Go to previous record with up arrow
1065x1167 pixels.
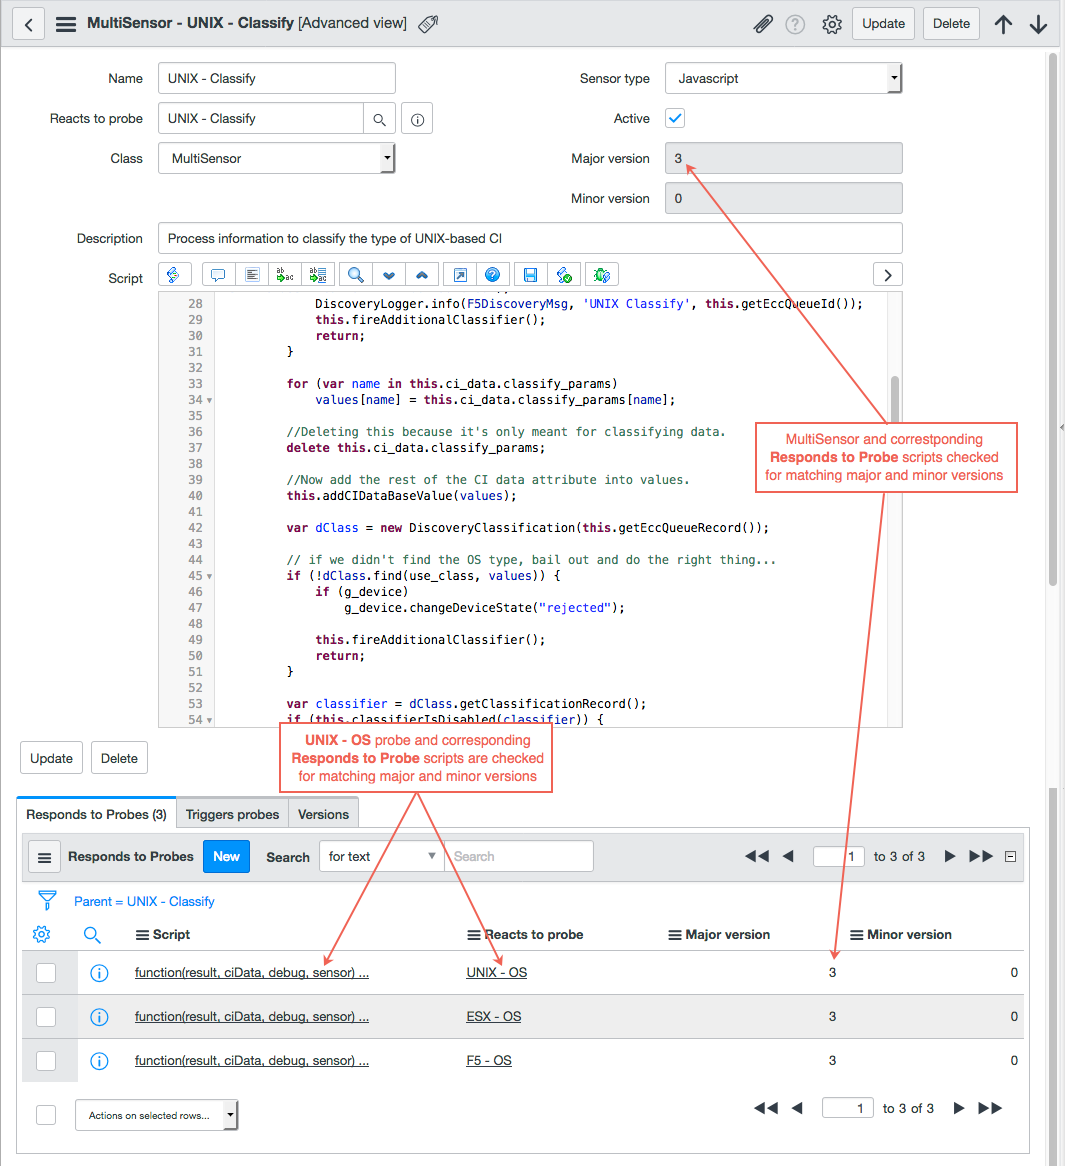[1003, 24]
